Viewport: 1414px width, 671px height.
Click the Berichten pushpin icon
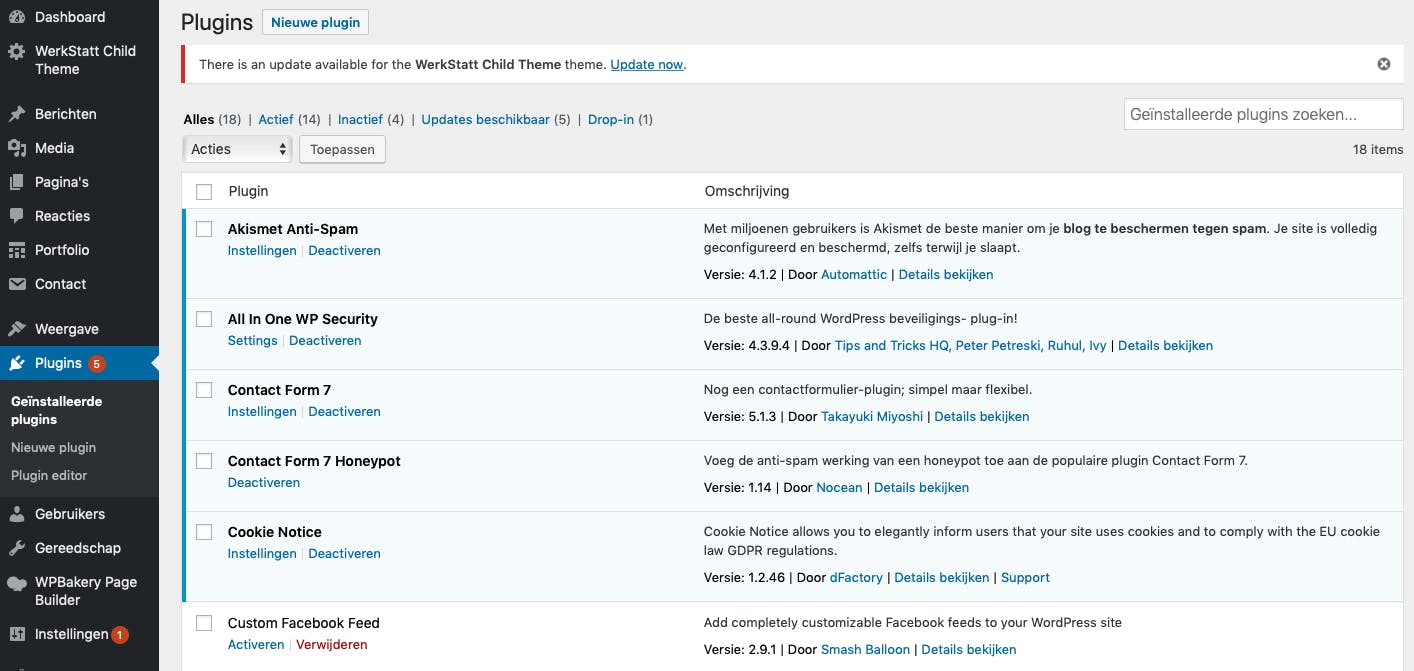pyautogui.click(x=17, y=114)
